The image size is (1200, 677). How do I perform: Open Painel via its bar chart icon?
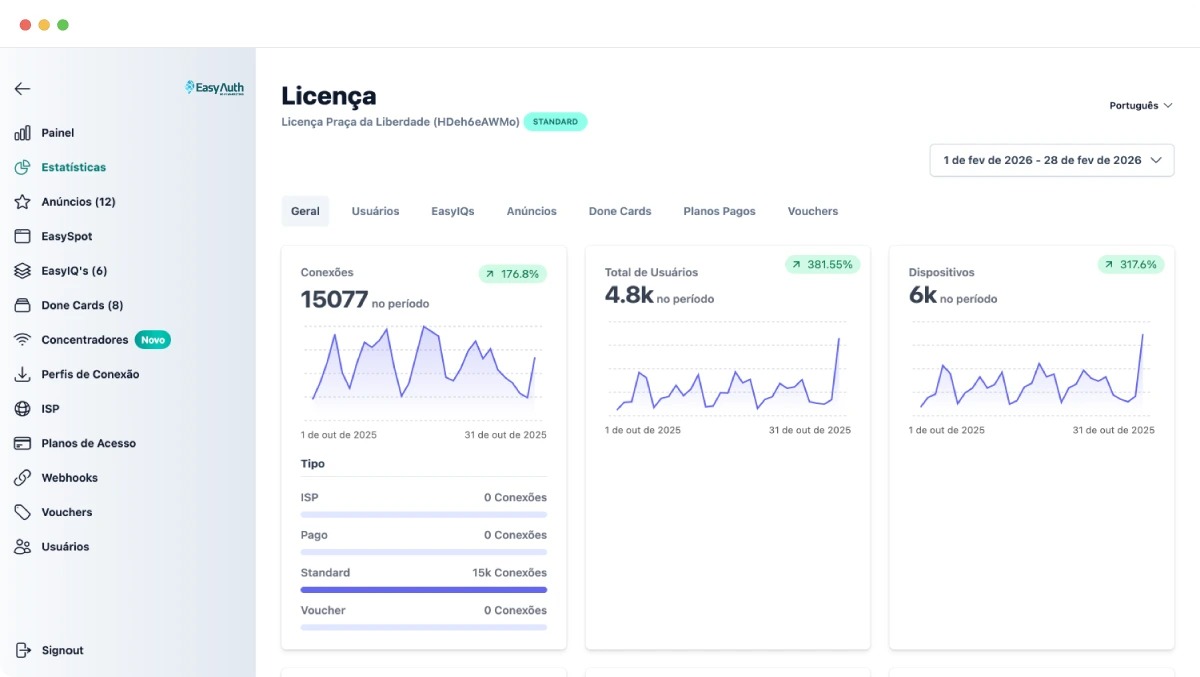pyautogui.click(x=22, y=133)
